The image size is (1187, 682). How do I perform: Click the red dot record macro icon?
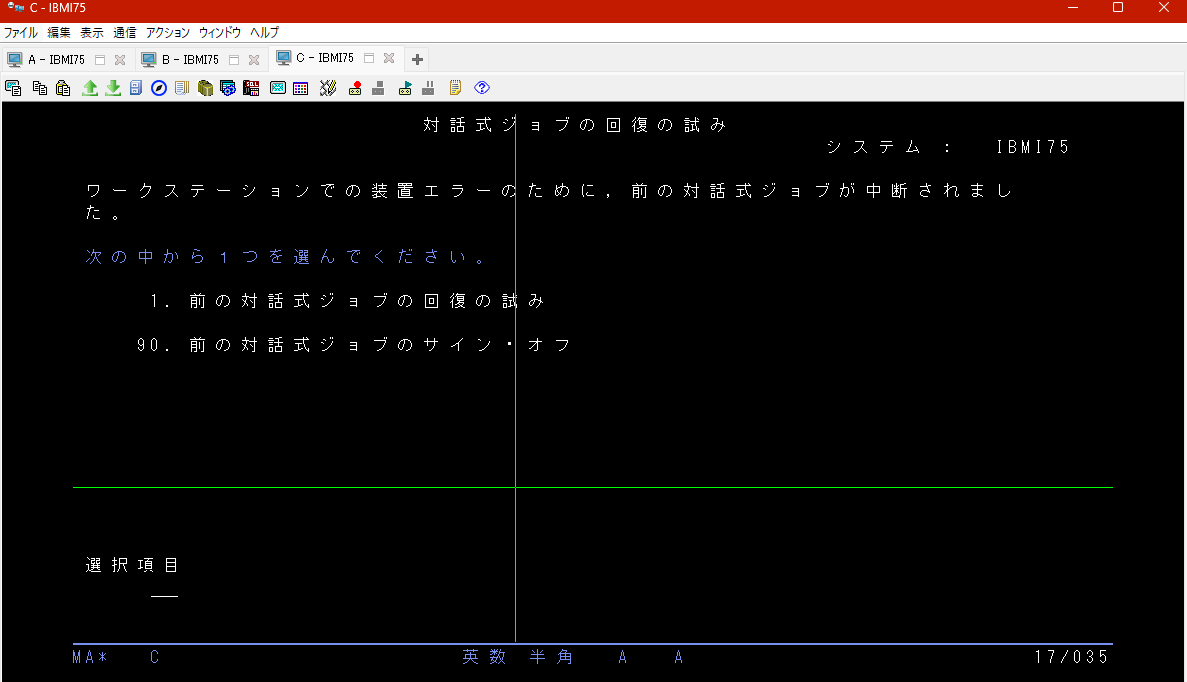pos(354,88)
